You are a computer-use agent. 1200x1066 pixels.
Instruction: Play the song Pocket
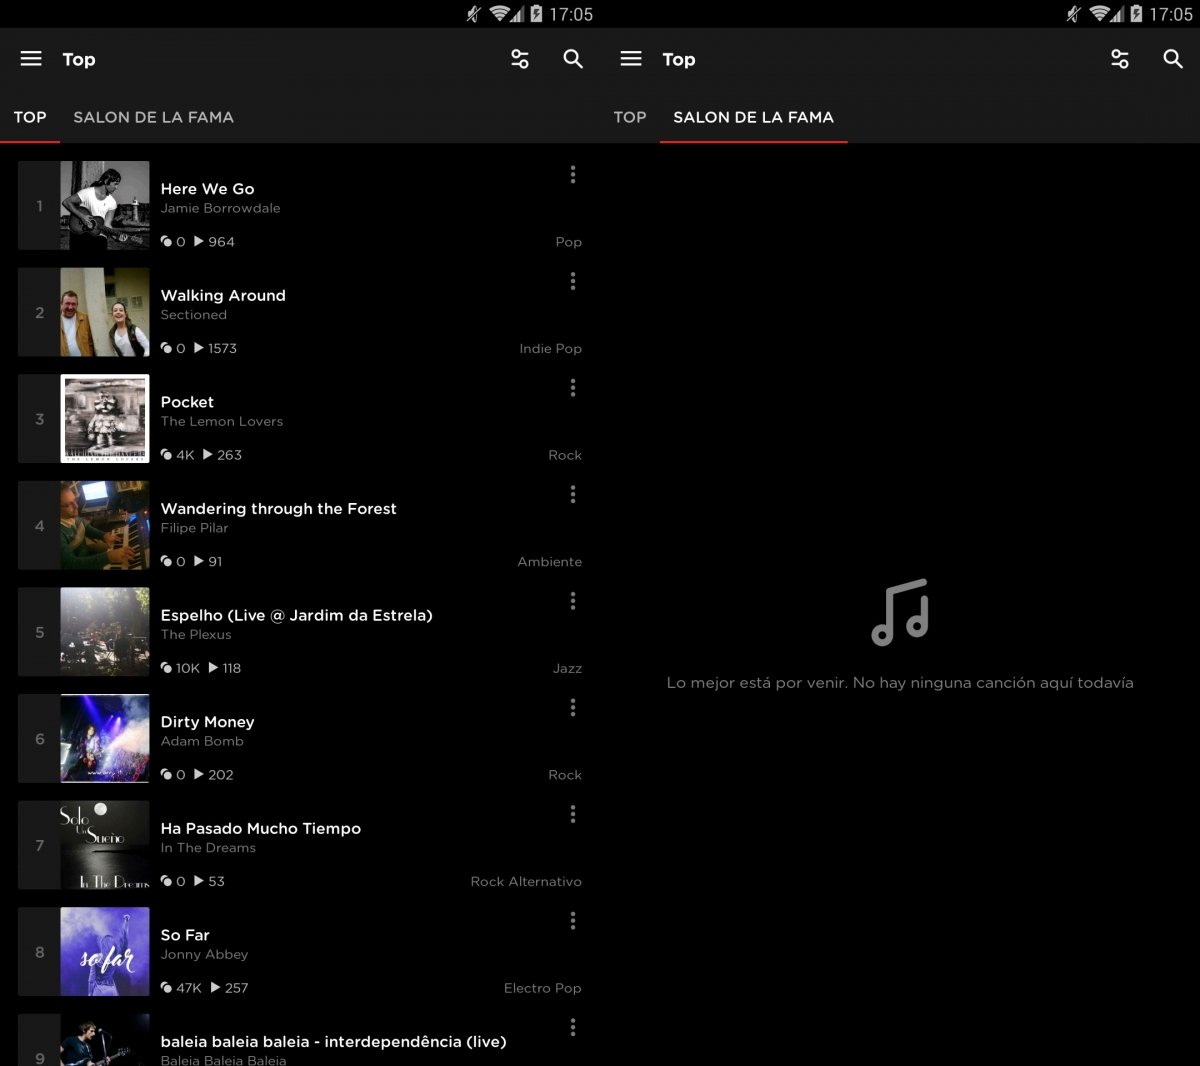(x=188, y=402)
